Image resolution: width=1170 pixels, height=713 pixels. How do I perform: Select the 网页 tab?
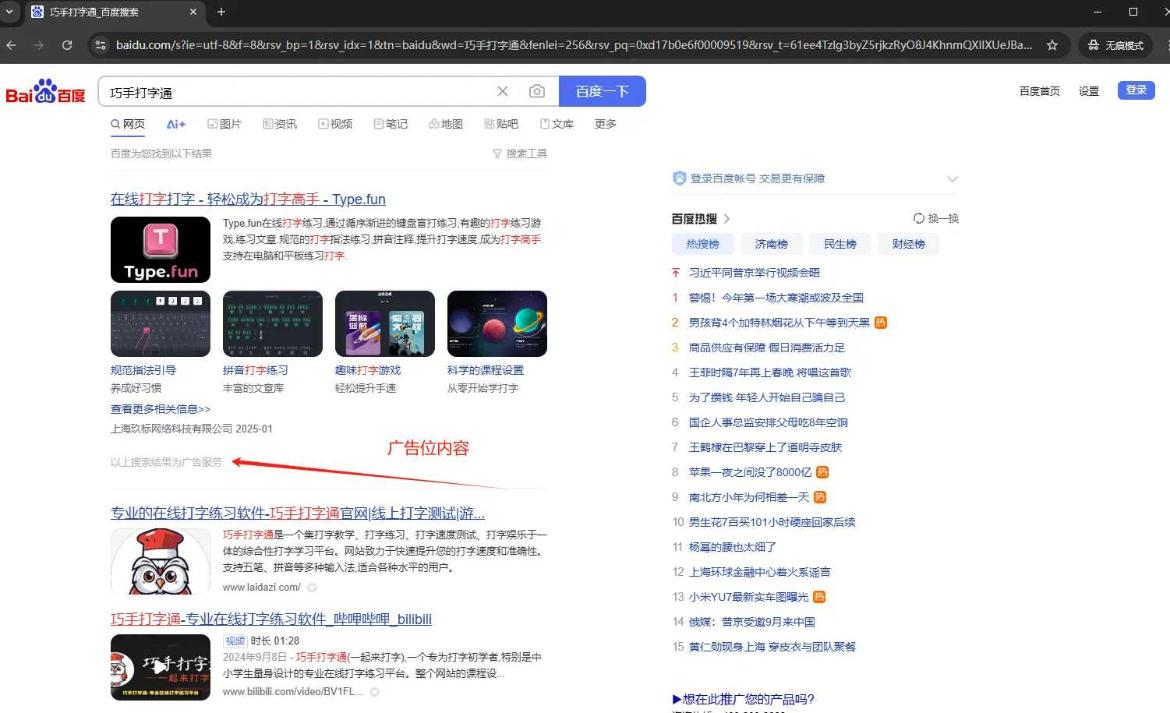[128, 124]
